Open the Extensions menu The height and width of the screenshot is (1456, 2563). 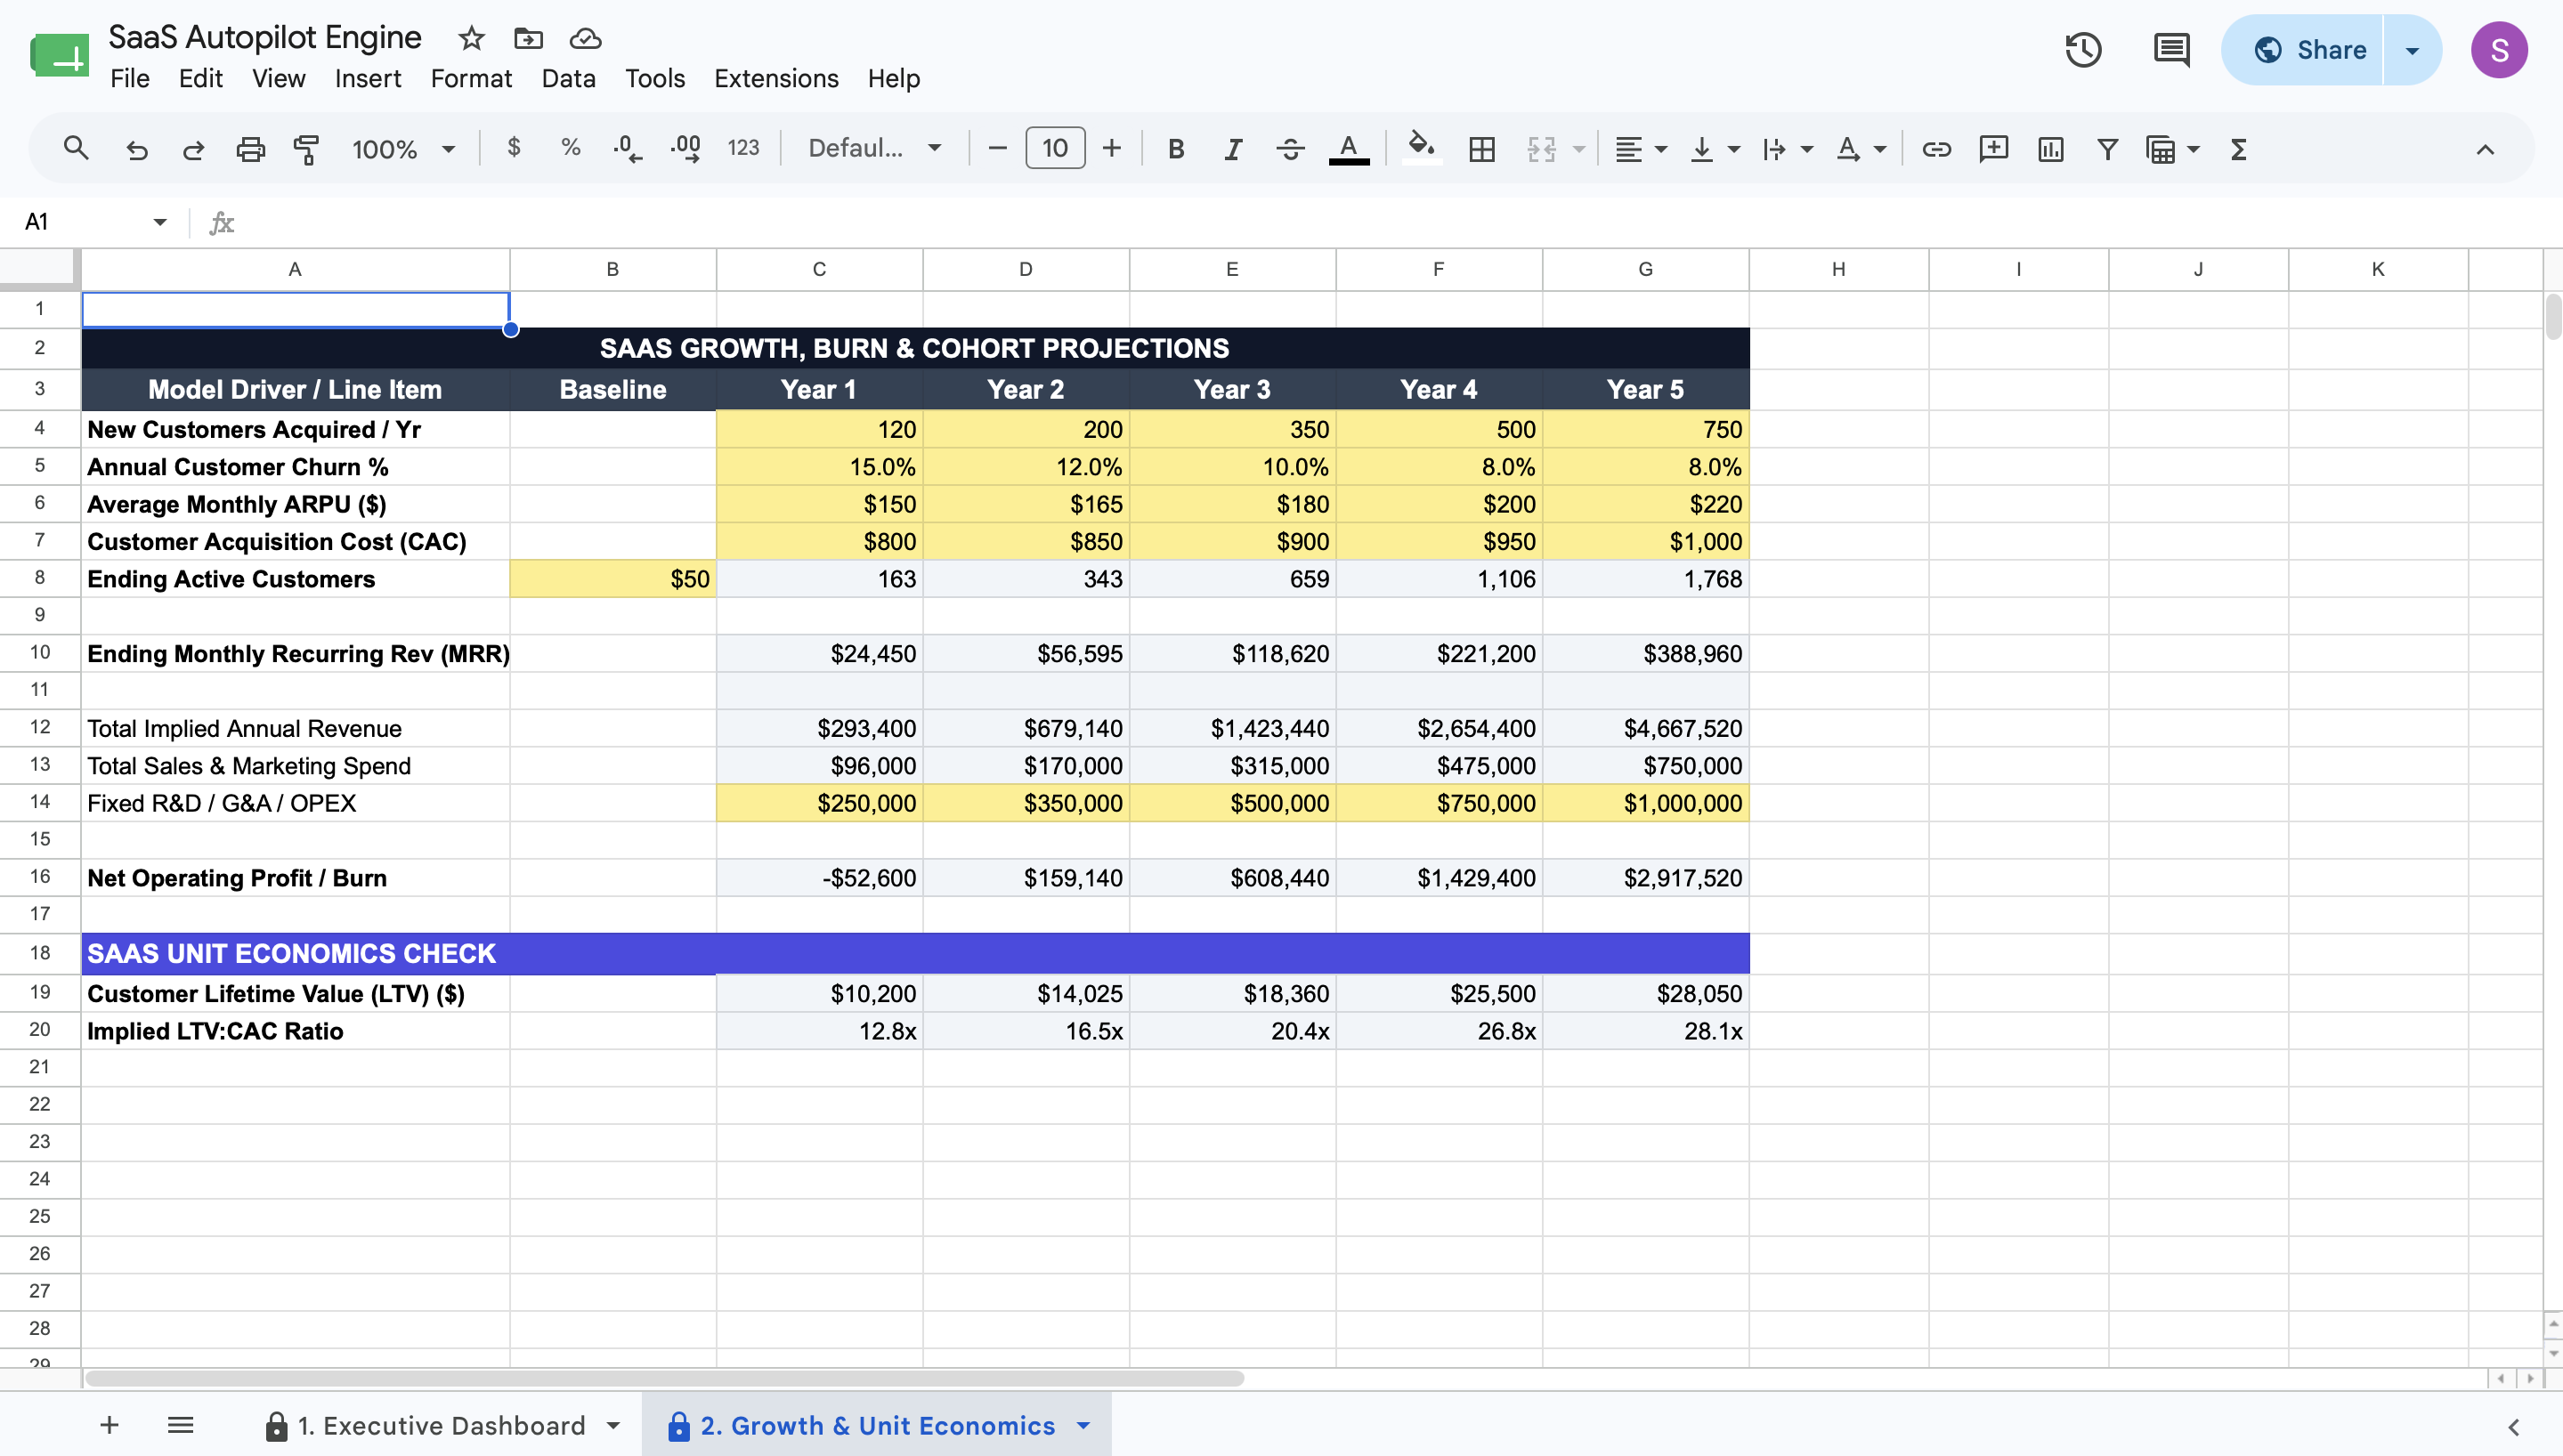coord(776,78)
